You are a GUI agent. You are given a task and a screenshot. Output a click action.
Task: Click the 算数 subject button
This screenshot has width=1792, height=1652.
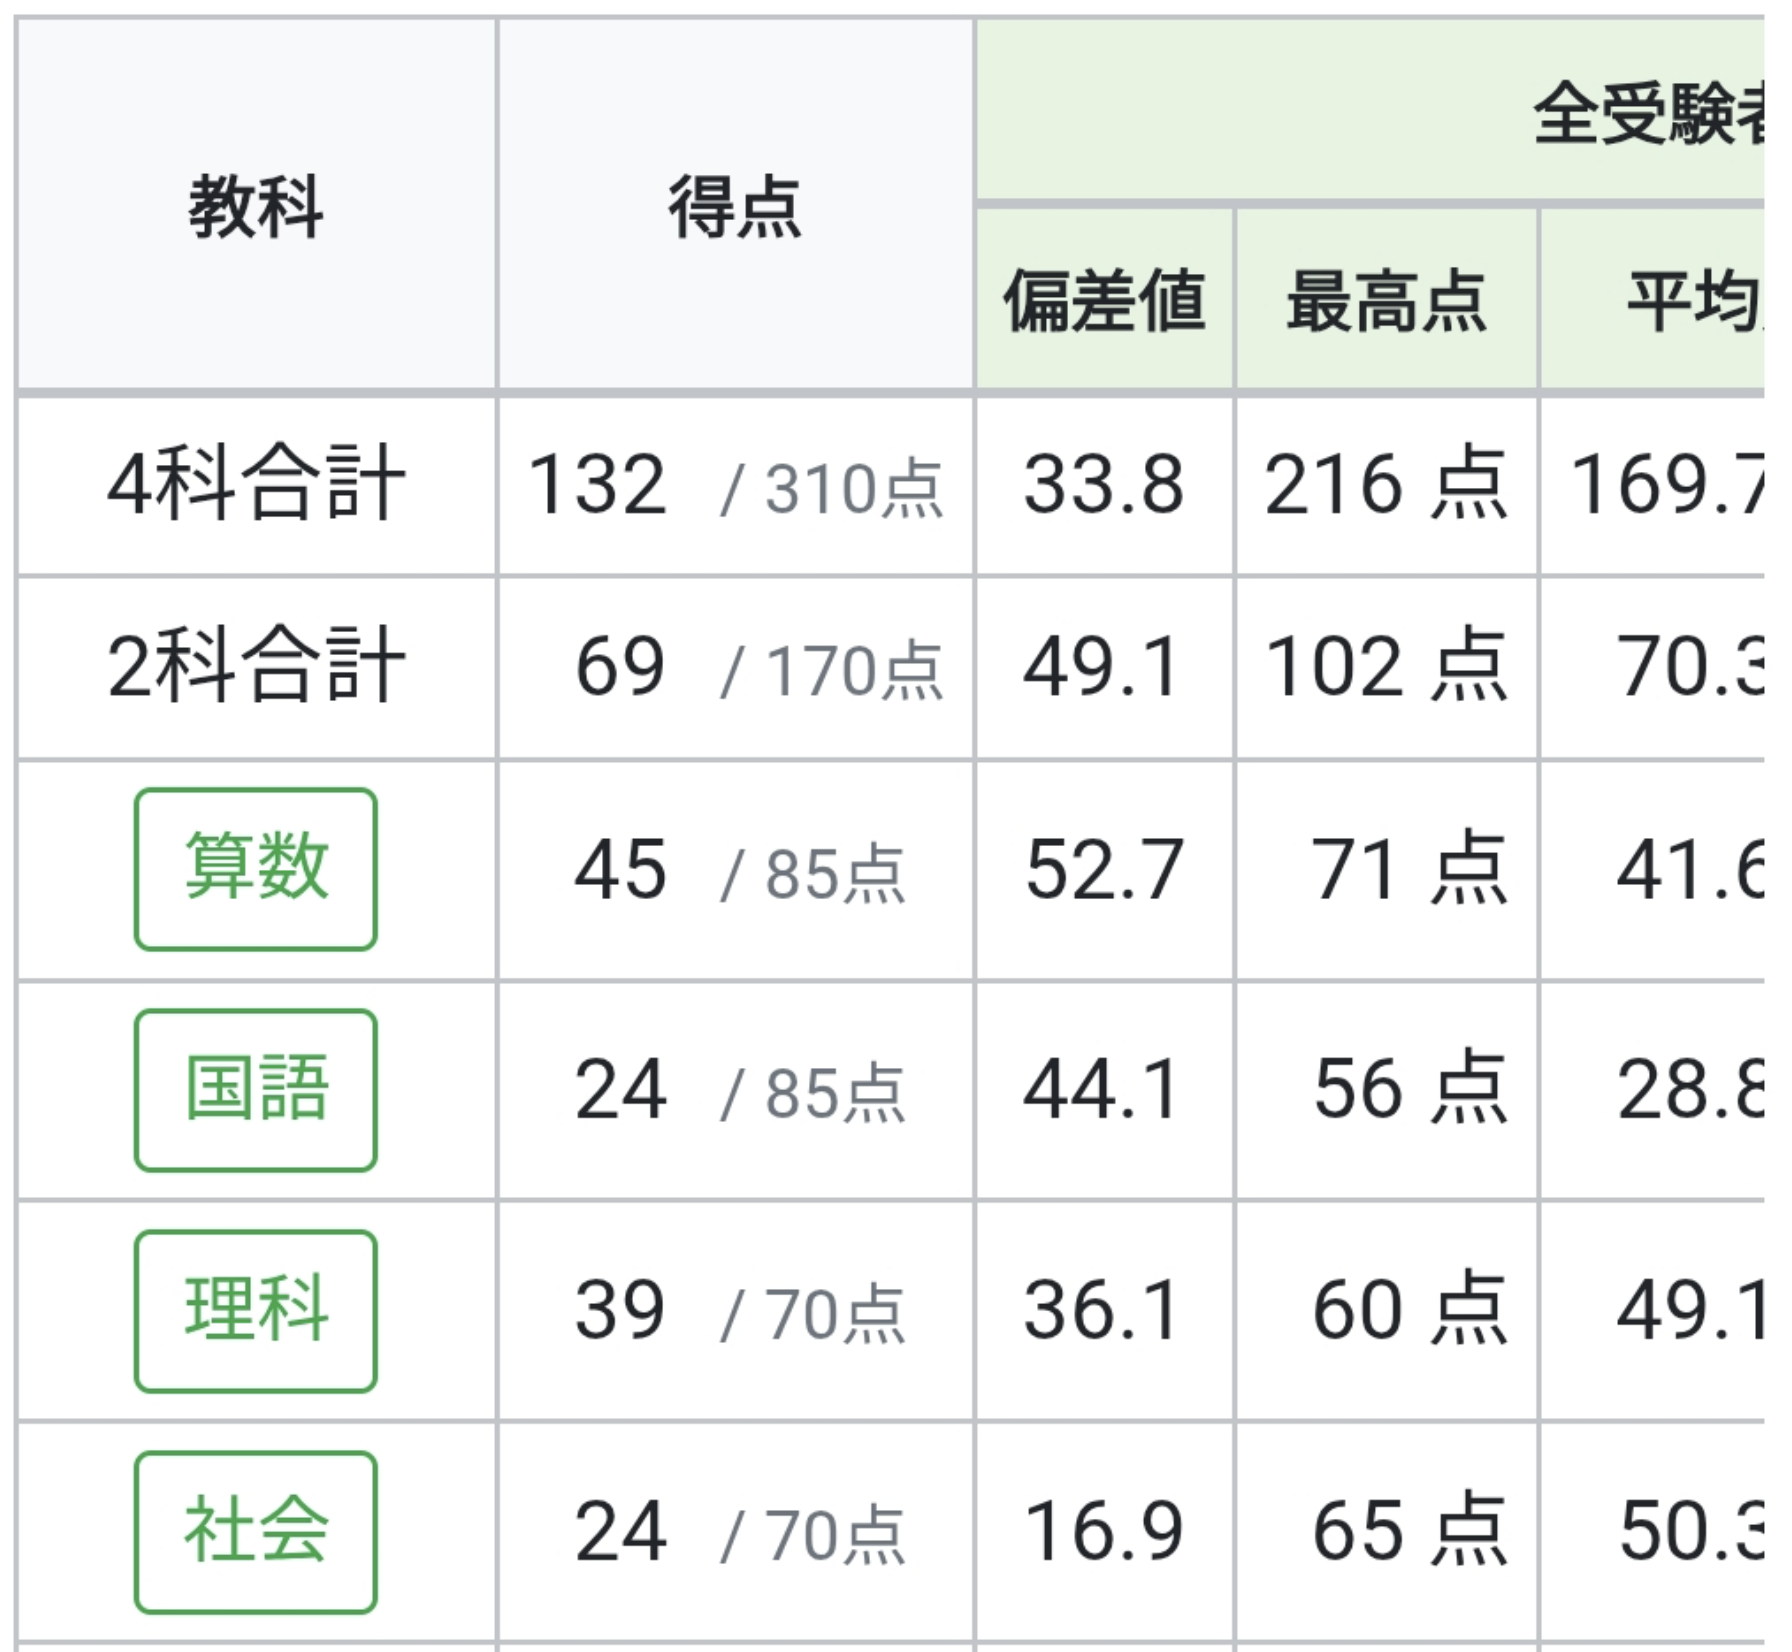point(256,868)
